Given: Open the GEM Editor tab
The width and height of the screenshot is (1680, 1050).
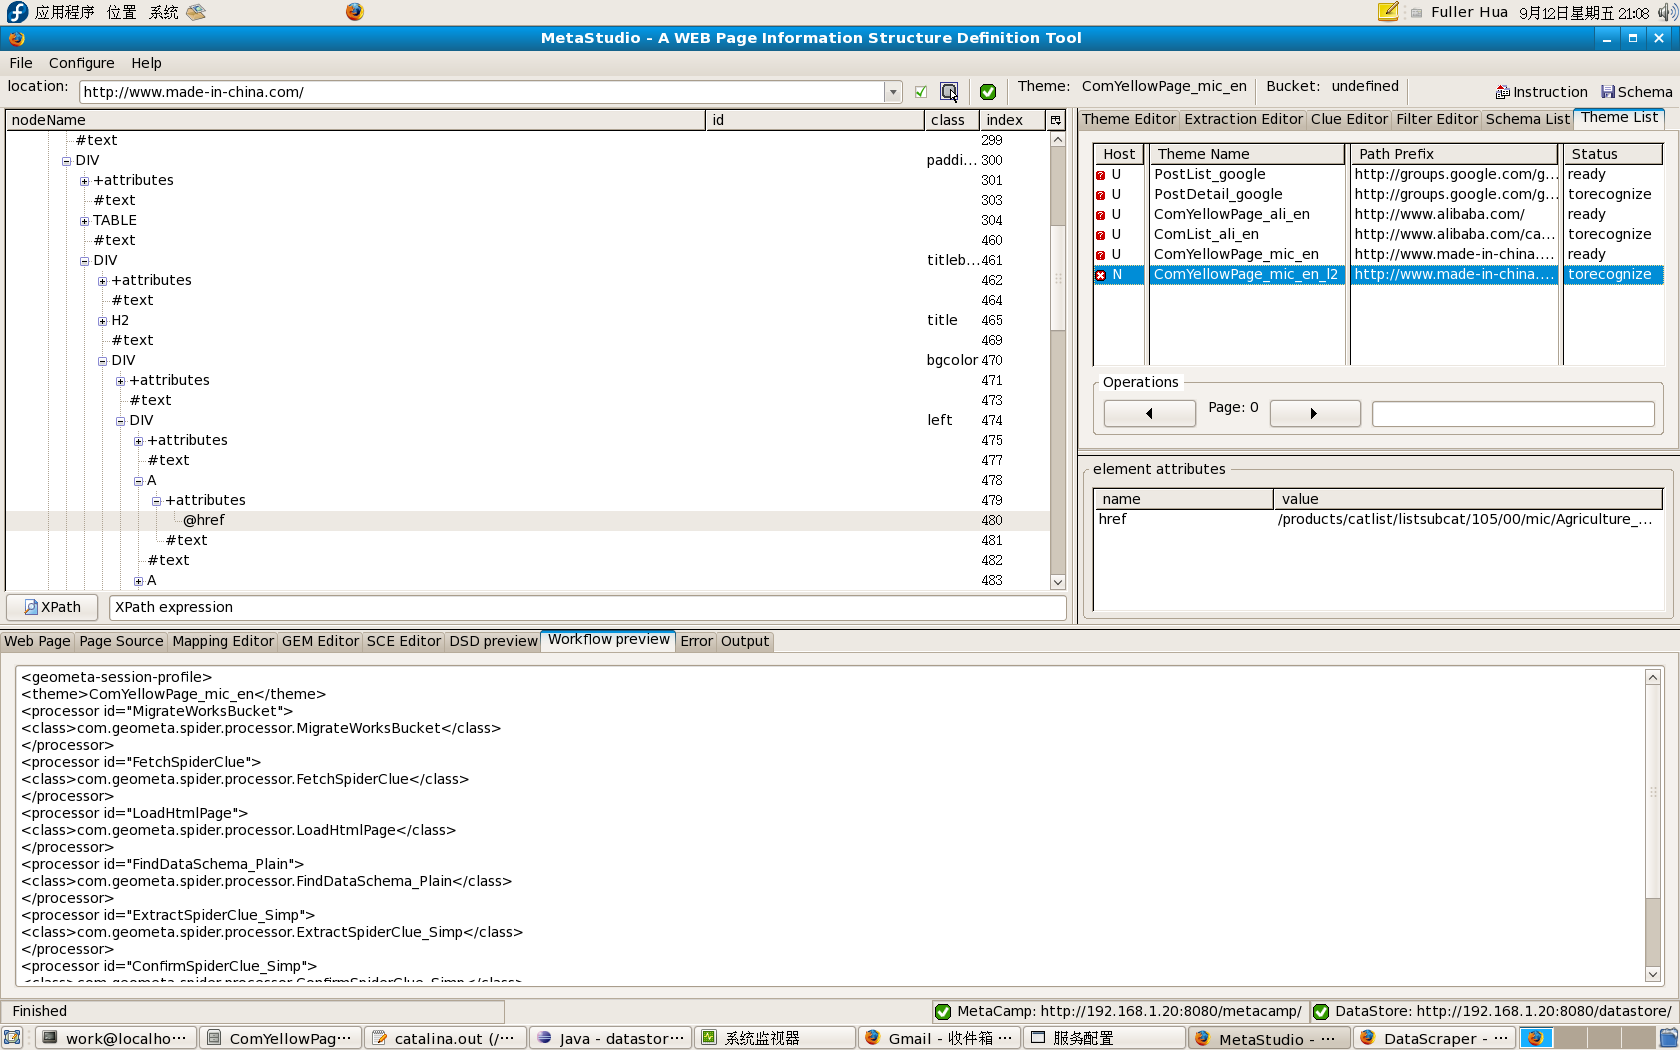Looking at the screenshot, I should point(320,641).
